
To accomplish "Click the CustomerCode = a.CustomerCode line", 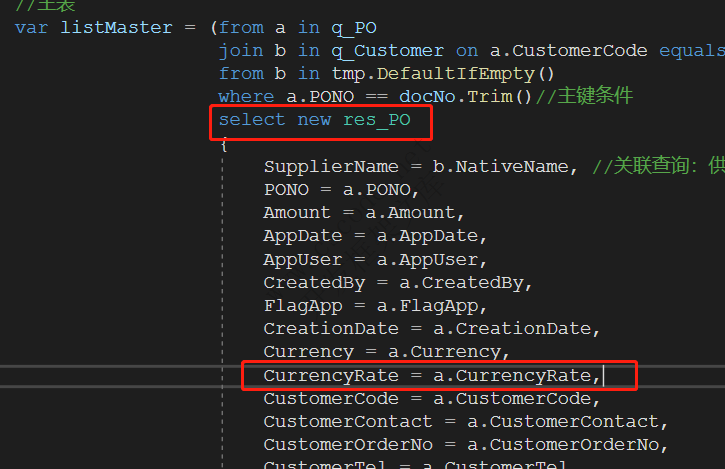I will tap(431, 399).
